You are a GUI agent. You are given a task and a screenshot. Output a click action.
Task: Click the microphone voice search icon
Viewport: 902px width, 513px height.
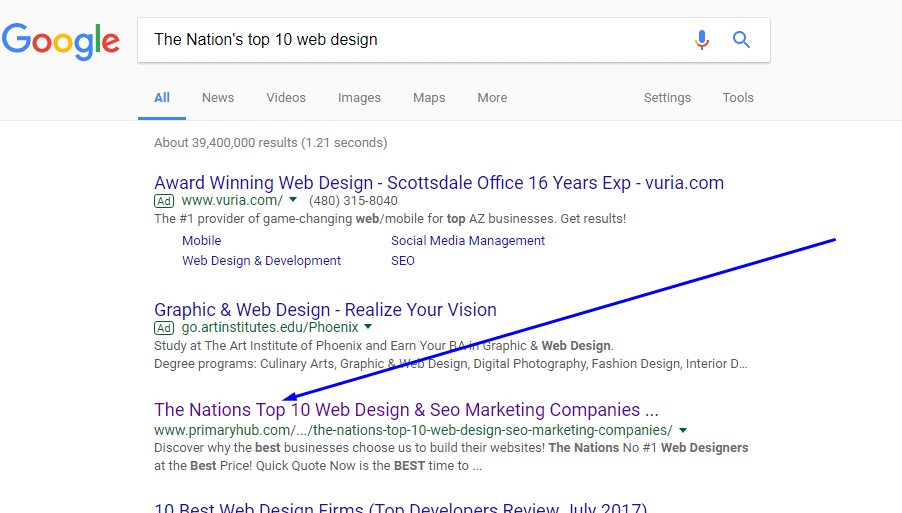tap(701, 40)
